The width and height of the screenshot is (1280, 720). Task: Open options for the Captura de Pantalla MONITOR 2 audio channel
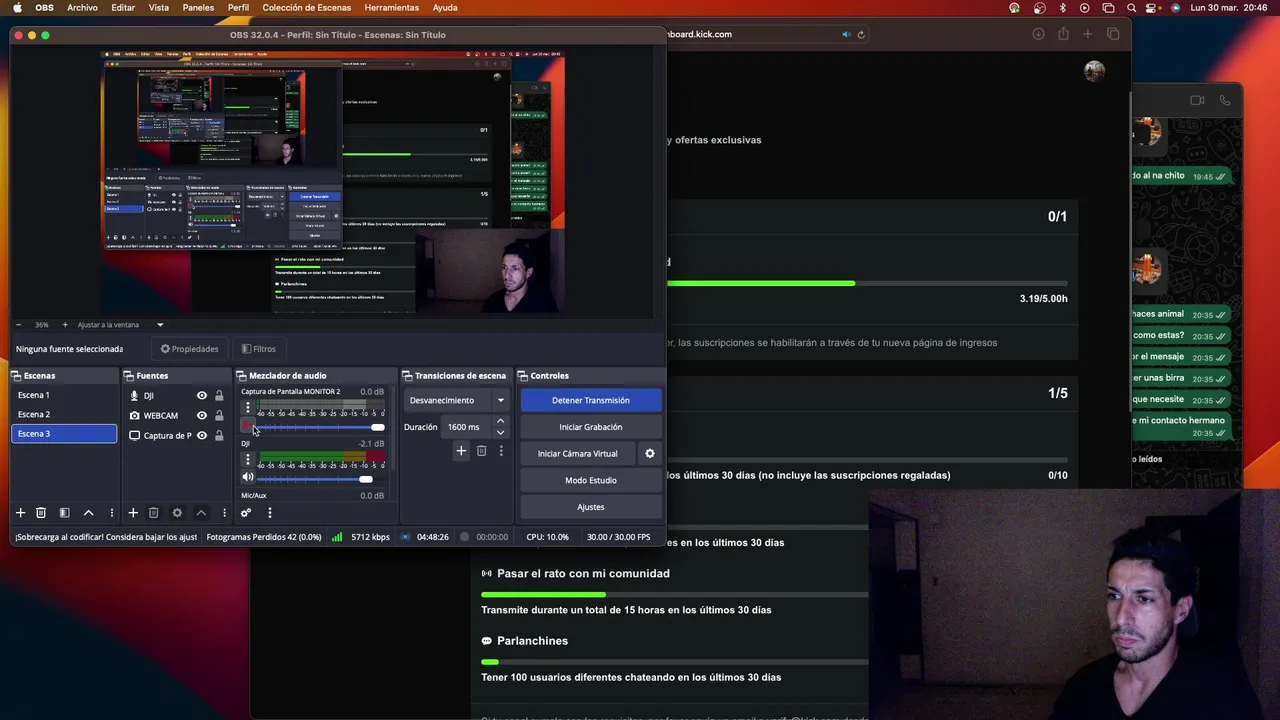[248, 408]
